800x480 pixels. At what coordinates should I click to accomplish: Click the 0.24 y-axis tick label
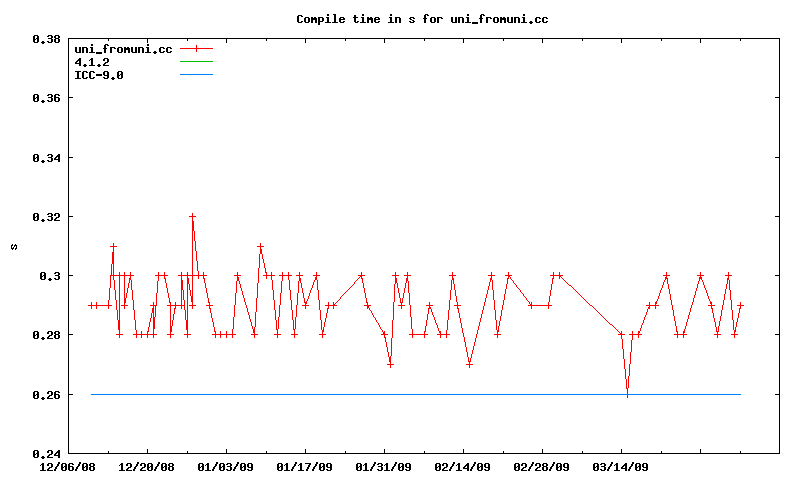(46, 454)
